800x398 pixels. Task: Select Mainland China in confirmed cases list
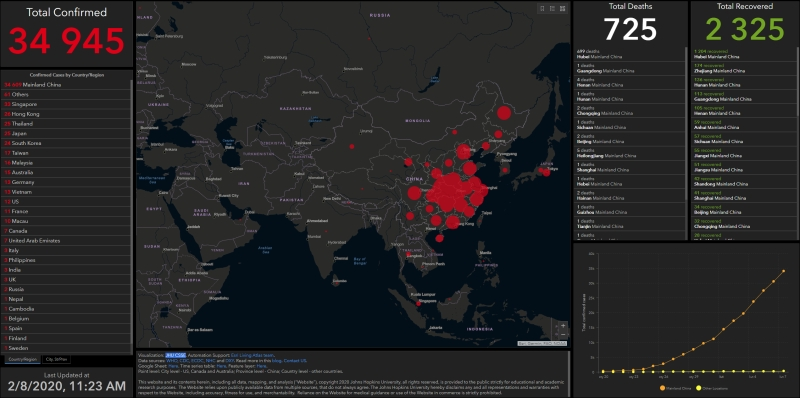pos(66,85)
